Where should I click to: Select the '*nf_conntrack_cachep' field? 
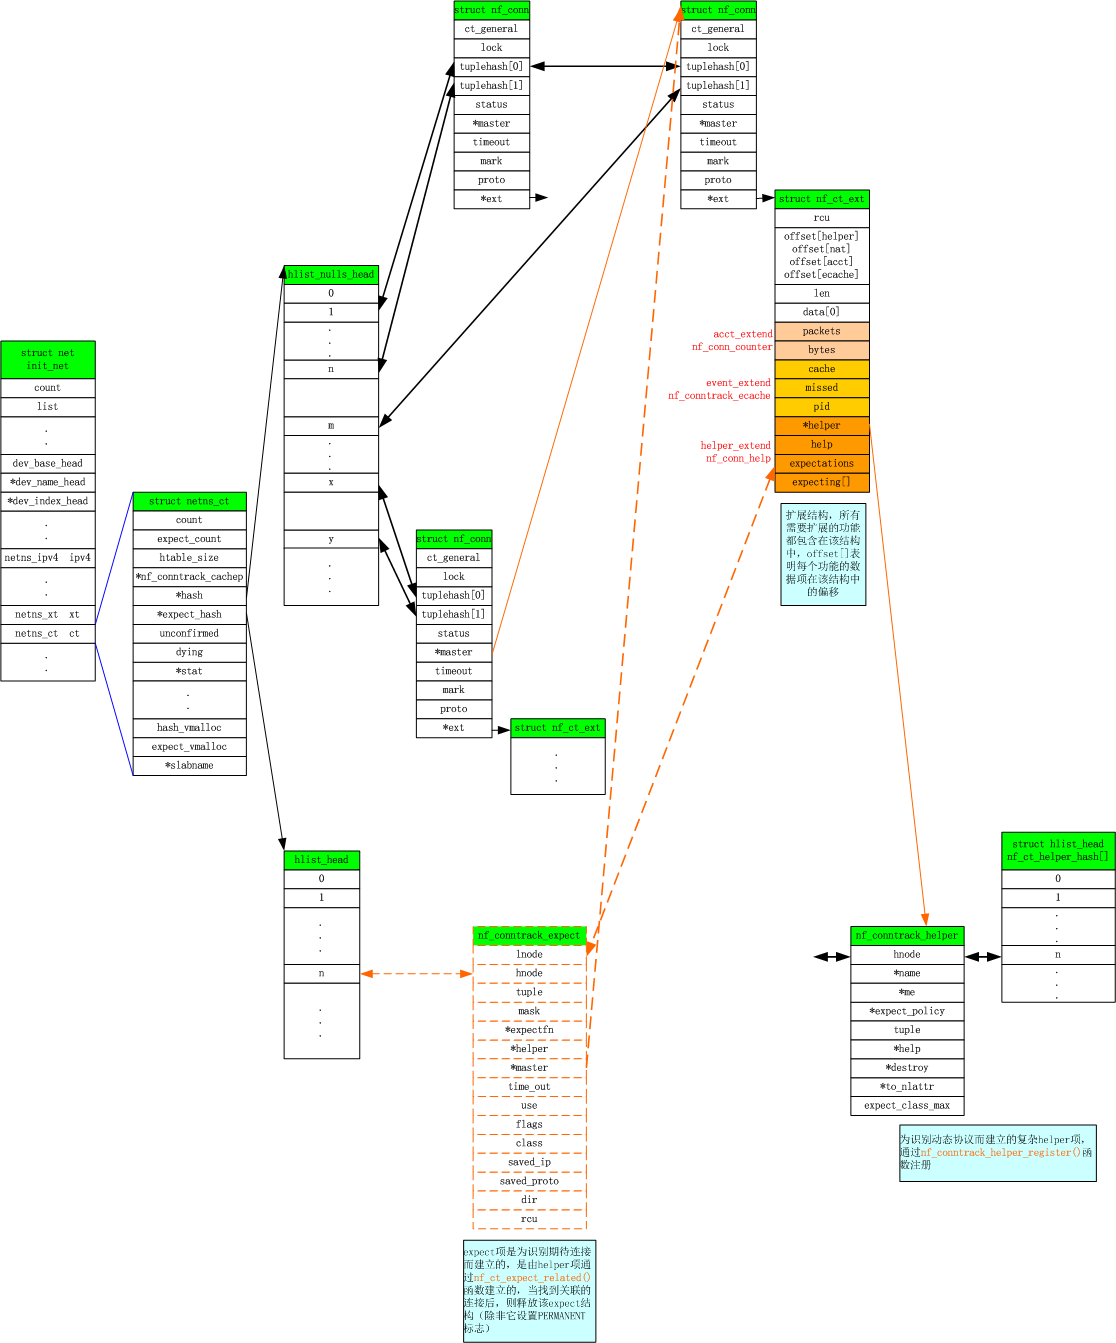[190, 577]
